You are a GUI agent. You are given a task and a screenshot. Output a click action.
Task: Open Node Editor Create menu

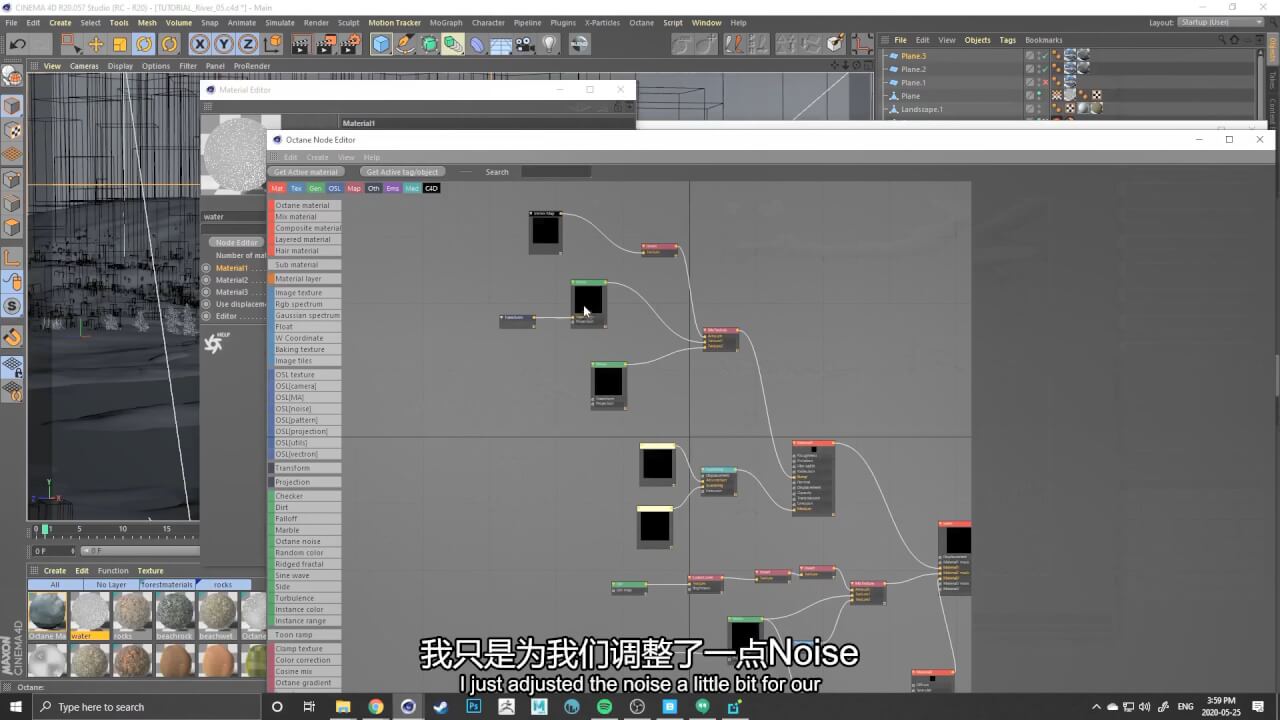click(317, 157)
